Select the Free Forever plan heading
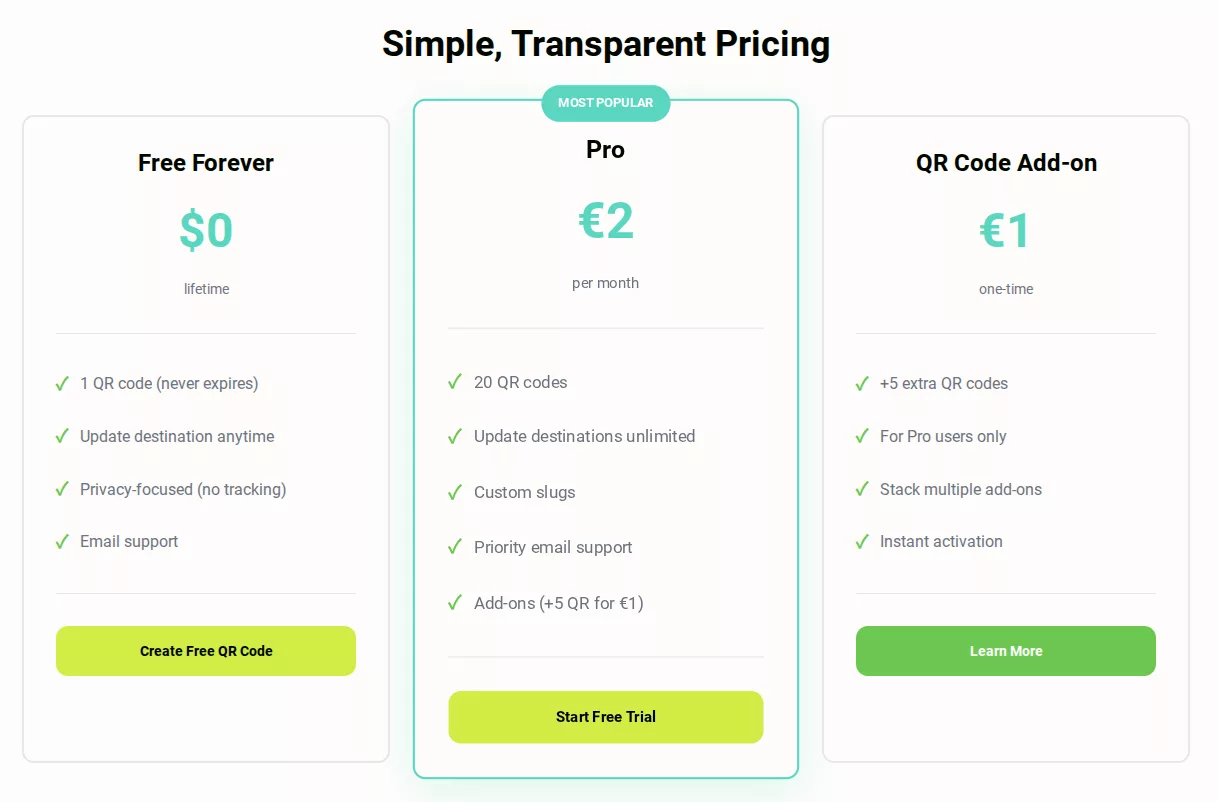Viewport: 1218px width, 802px height. pos(206,163)
